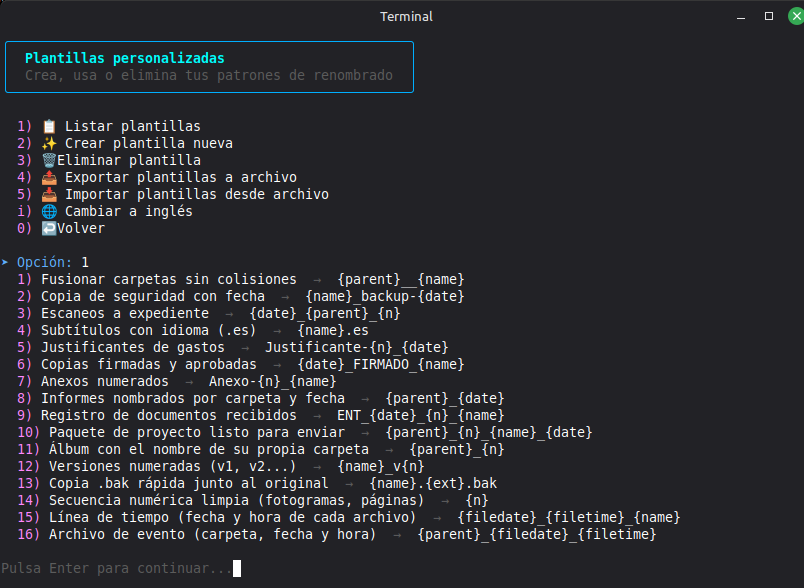This screenshot has width=804, height=588.
Task: Click the subtitle 'Crea, usa o elimina tus patrones de renombrado'
Action: 209,75
